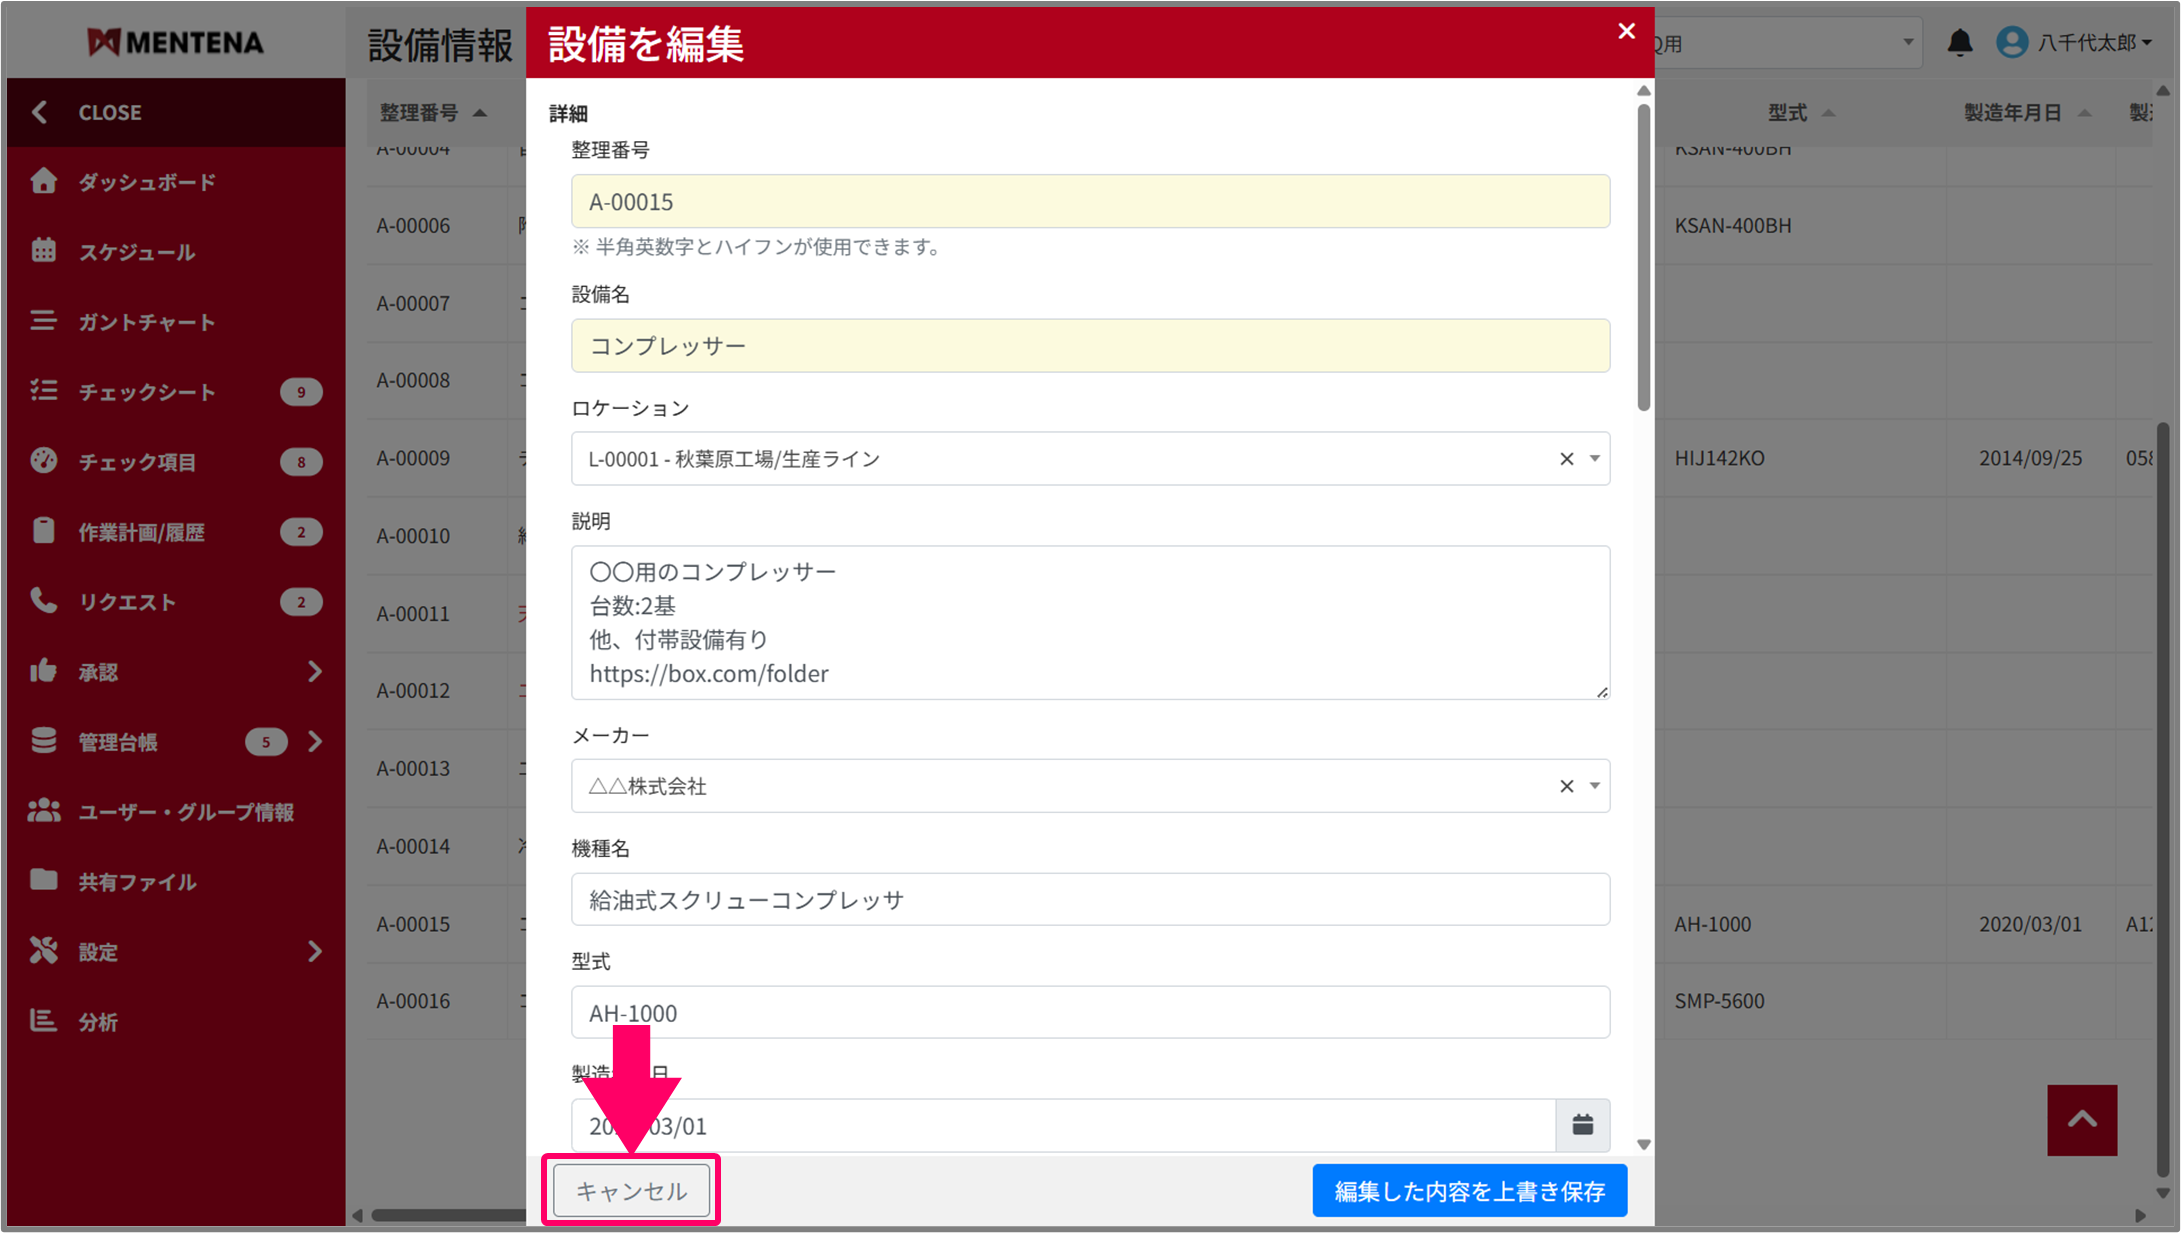2181x1233 pixels.
Task: Expand the 管理台帳 submenu
Action: (x=315, y=741)
